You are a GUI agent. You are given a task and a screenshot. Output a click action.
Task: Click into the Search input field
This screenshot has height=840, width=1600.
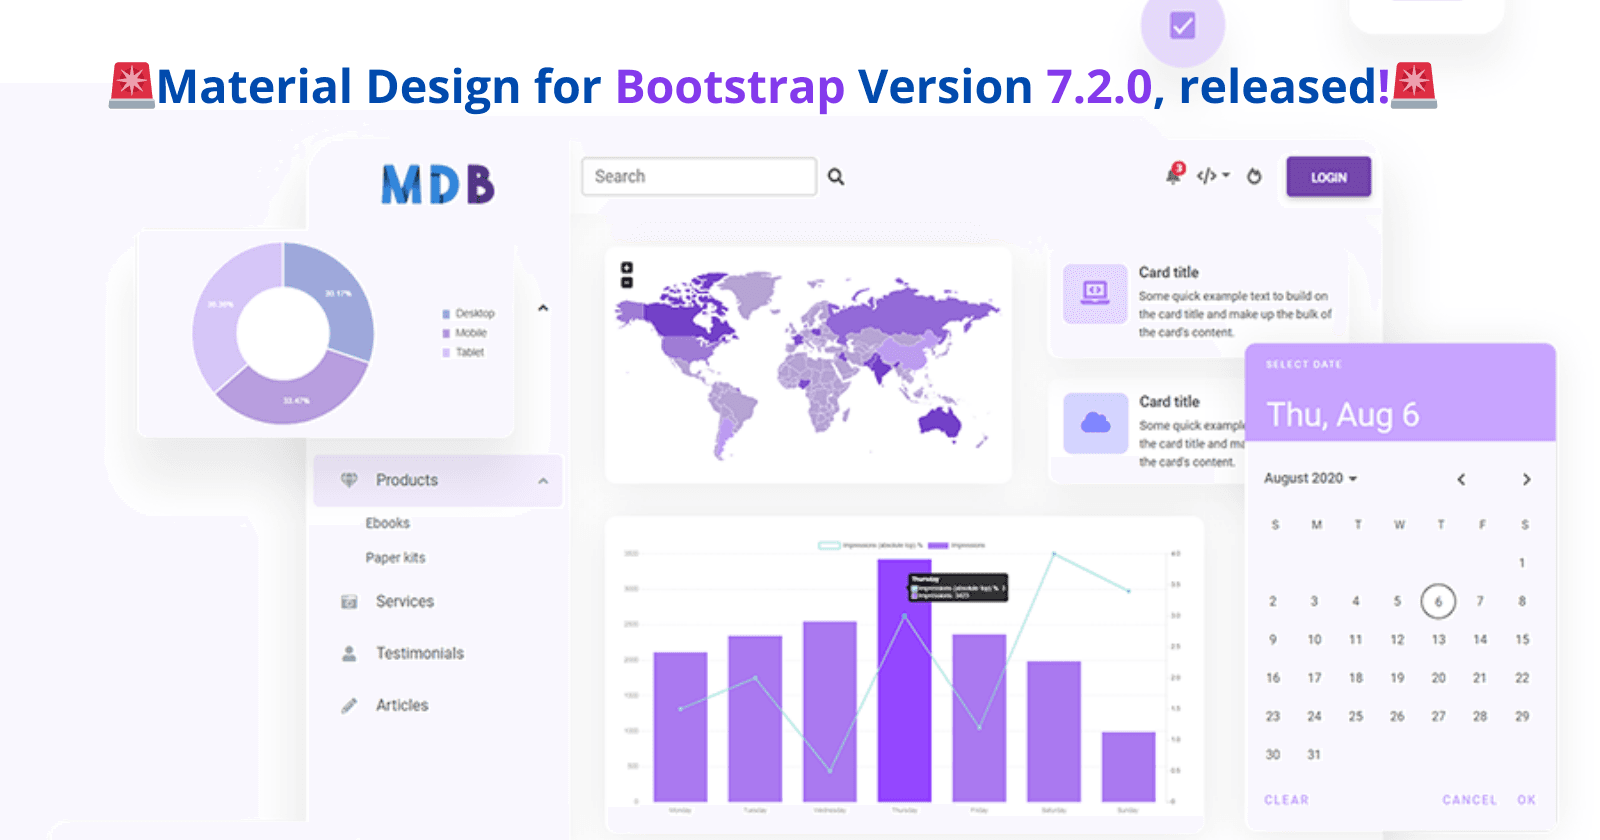[698, 177]
